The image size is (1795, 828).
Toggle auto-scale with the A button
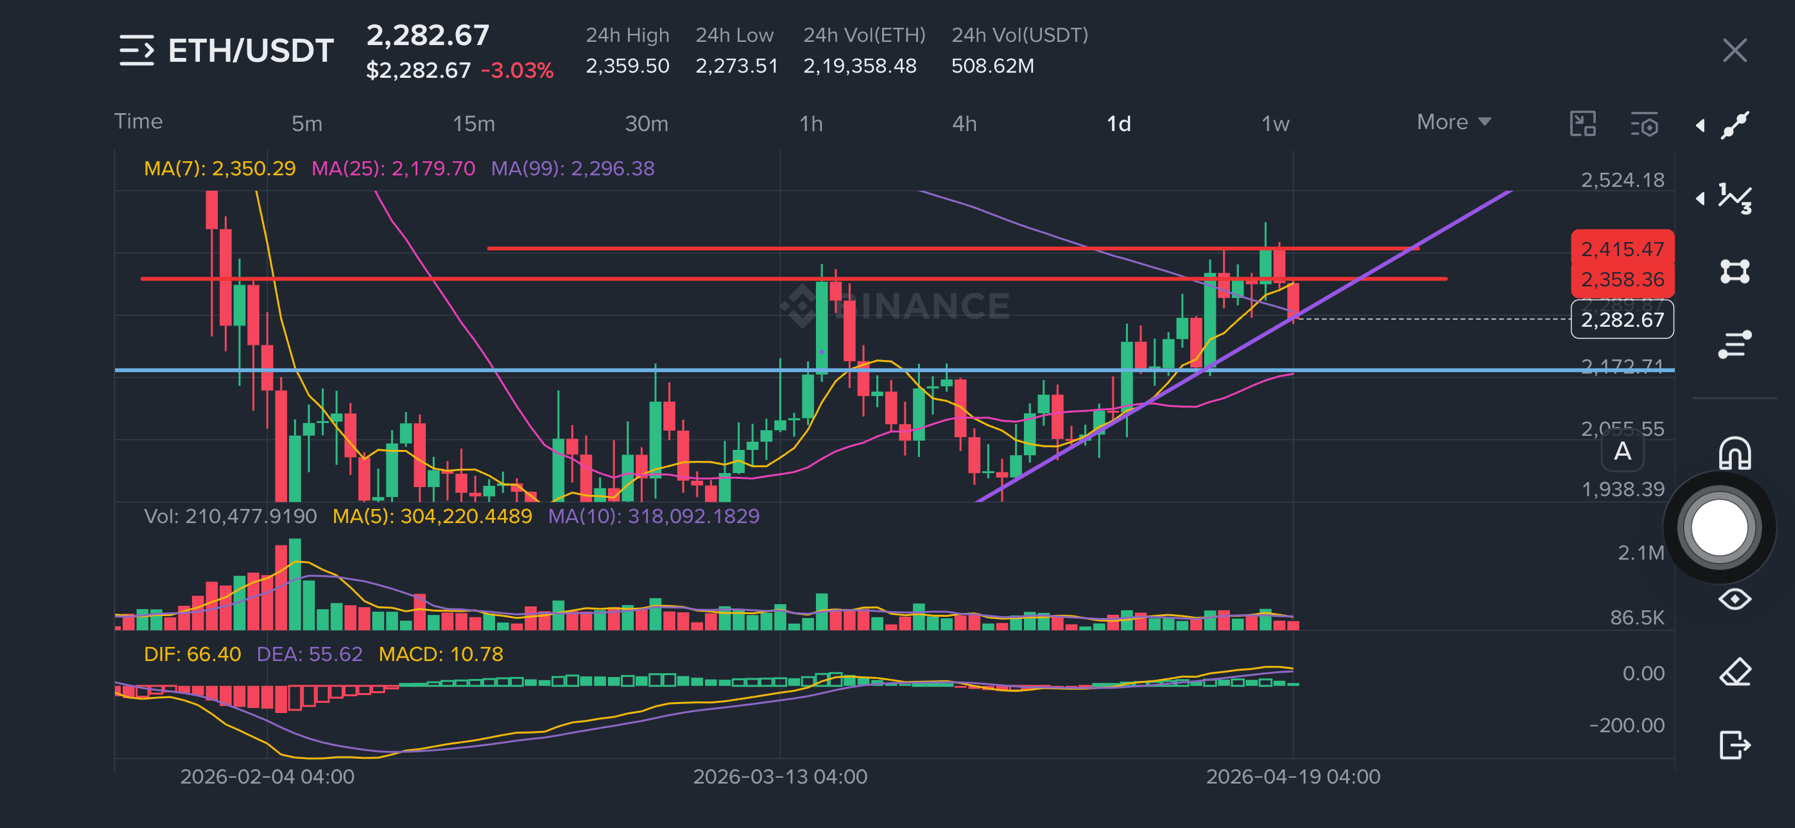[1623, 452]
